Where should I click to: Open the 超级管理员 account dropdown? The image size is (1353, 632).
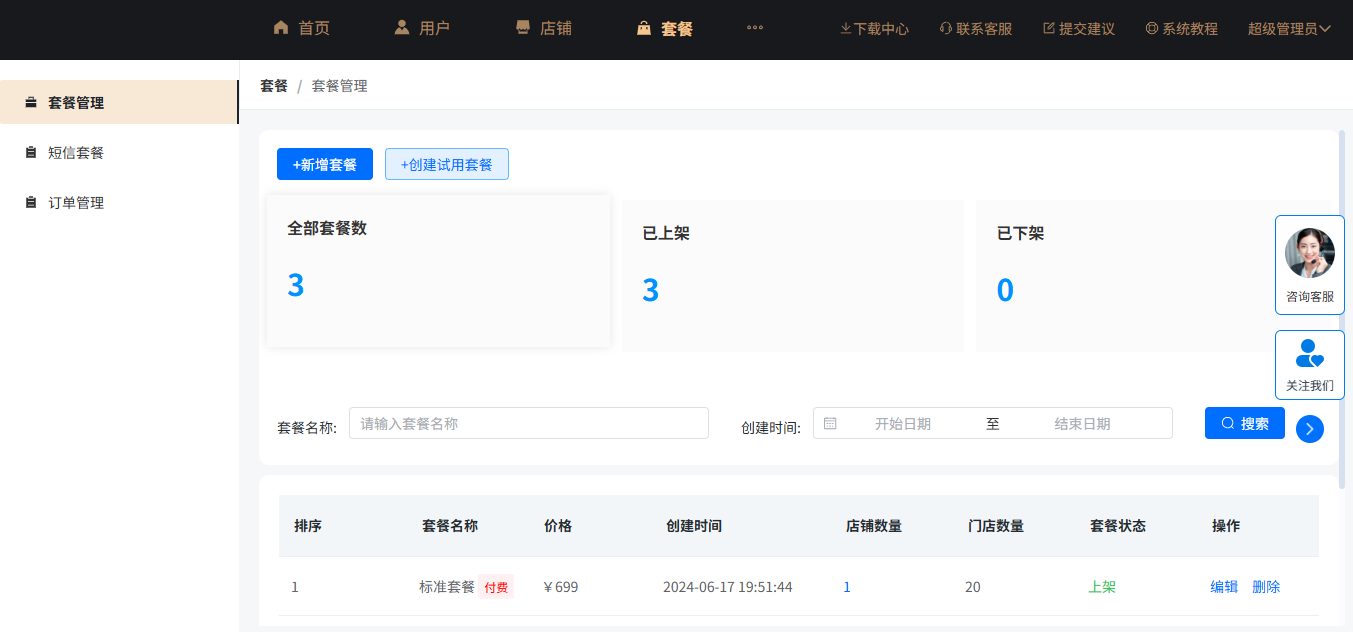pos(1290,29)
